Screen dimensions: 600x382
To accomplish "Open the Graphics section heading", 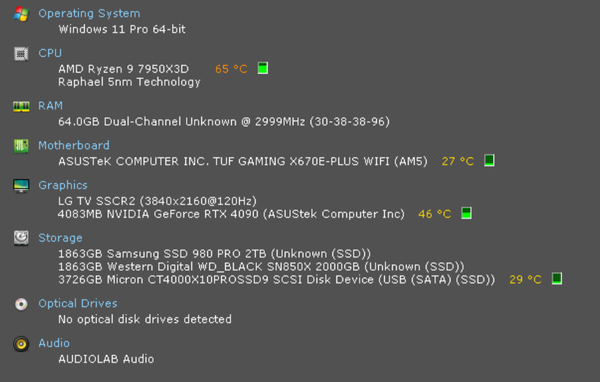I will (63, 185).
